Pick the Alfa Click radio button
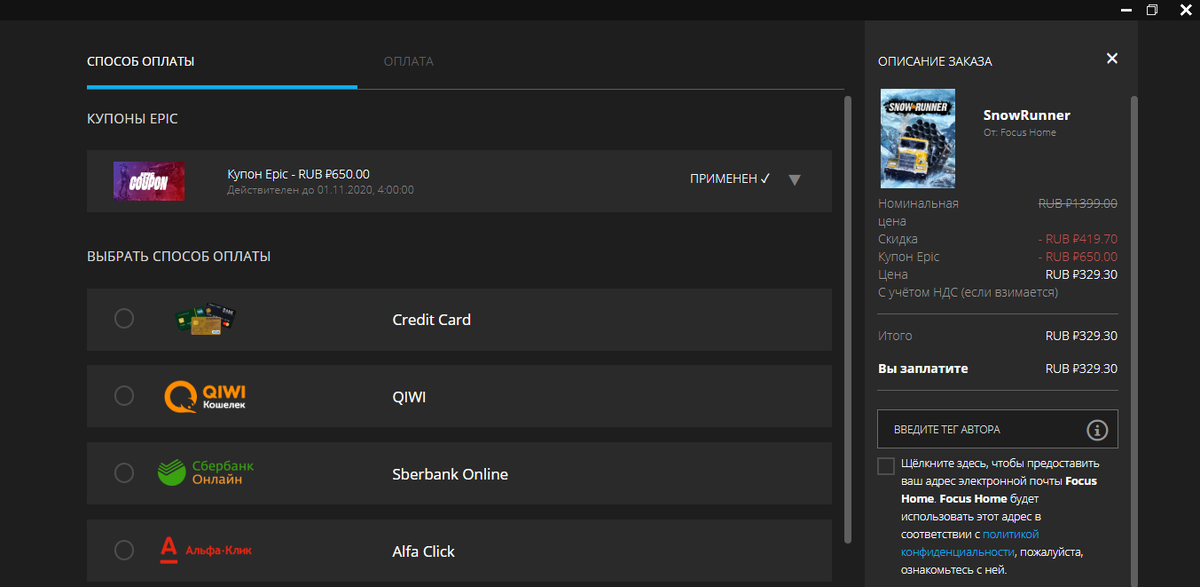1200x587 pixels. [x=124, y=550]
